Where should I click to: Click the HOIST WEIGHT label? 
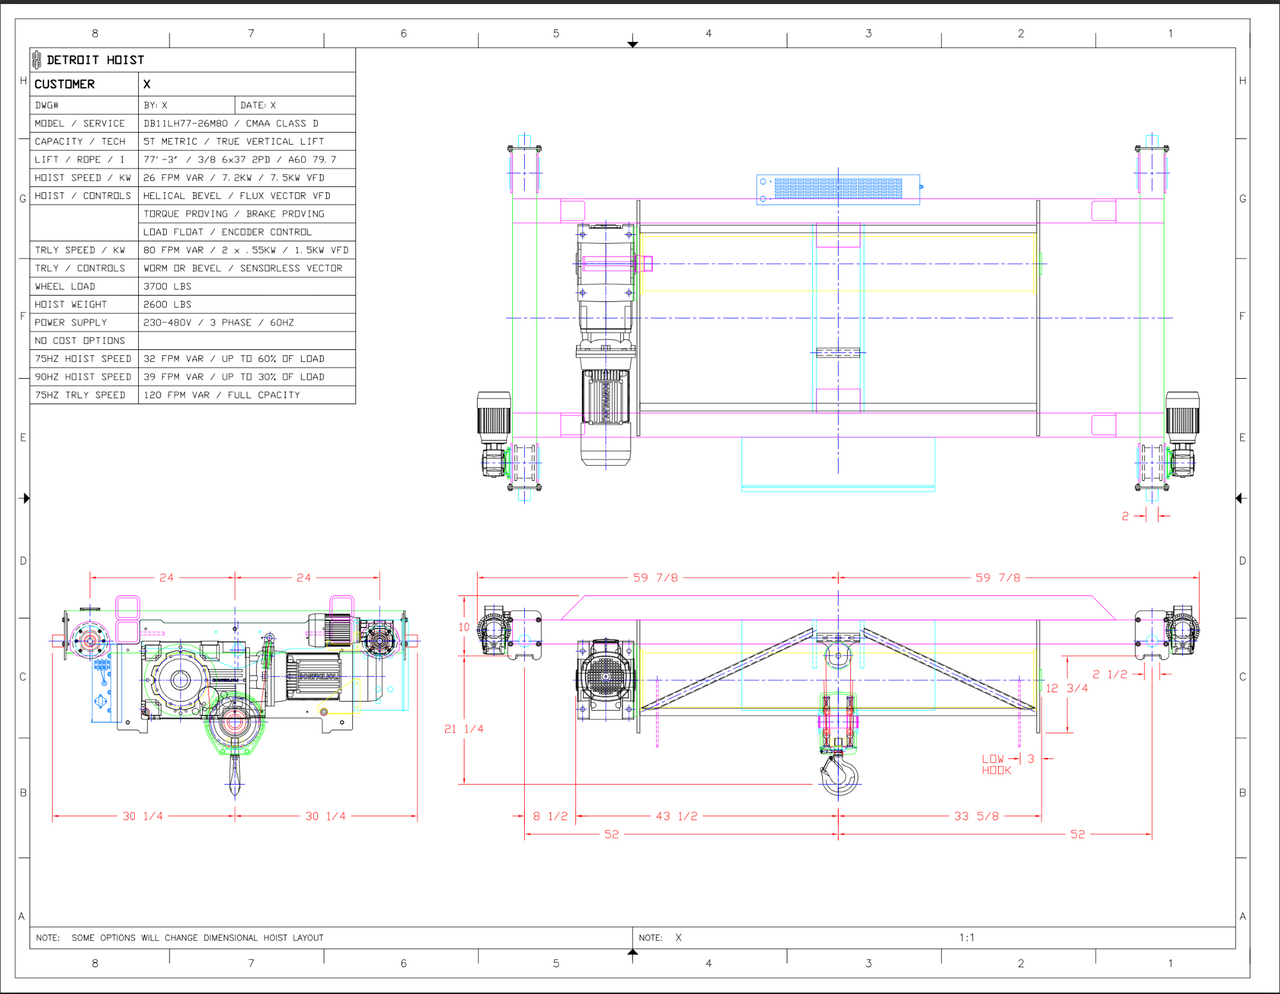pos(71,304)
